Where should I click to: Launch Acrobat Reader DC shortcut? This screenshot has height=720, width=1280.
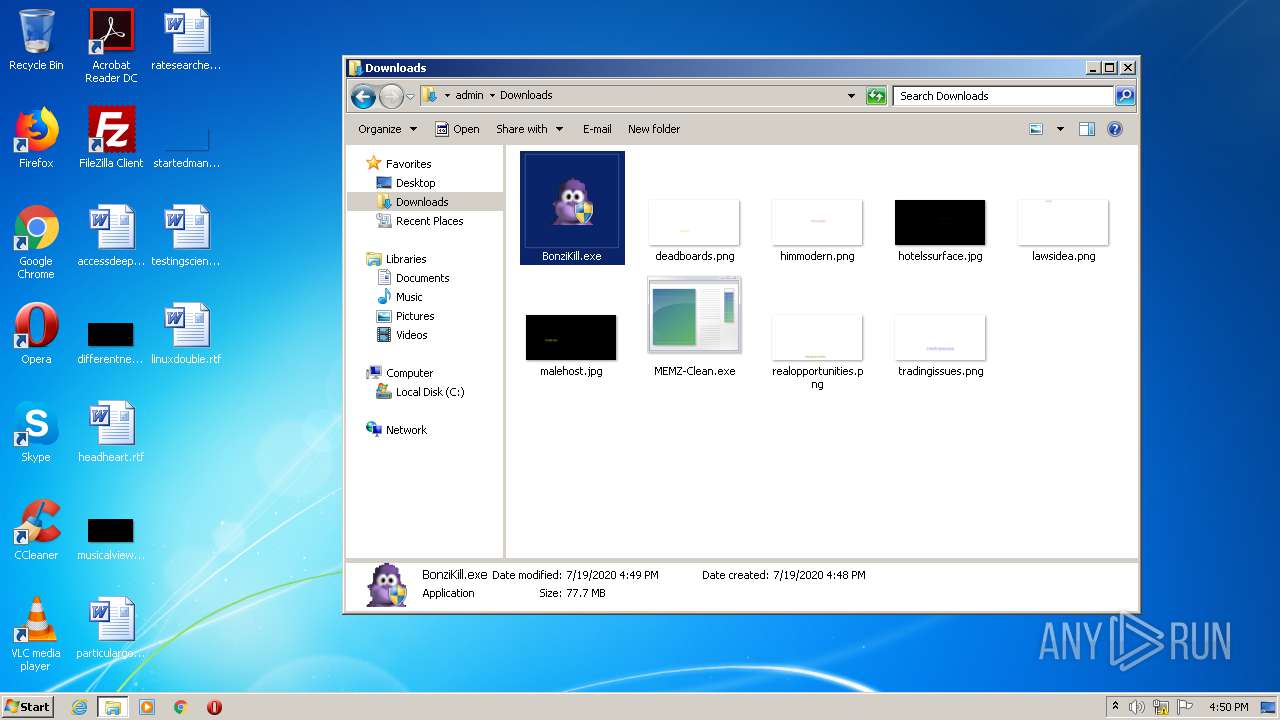pyautogui.click(x=111, y=46)
